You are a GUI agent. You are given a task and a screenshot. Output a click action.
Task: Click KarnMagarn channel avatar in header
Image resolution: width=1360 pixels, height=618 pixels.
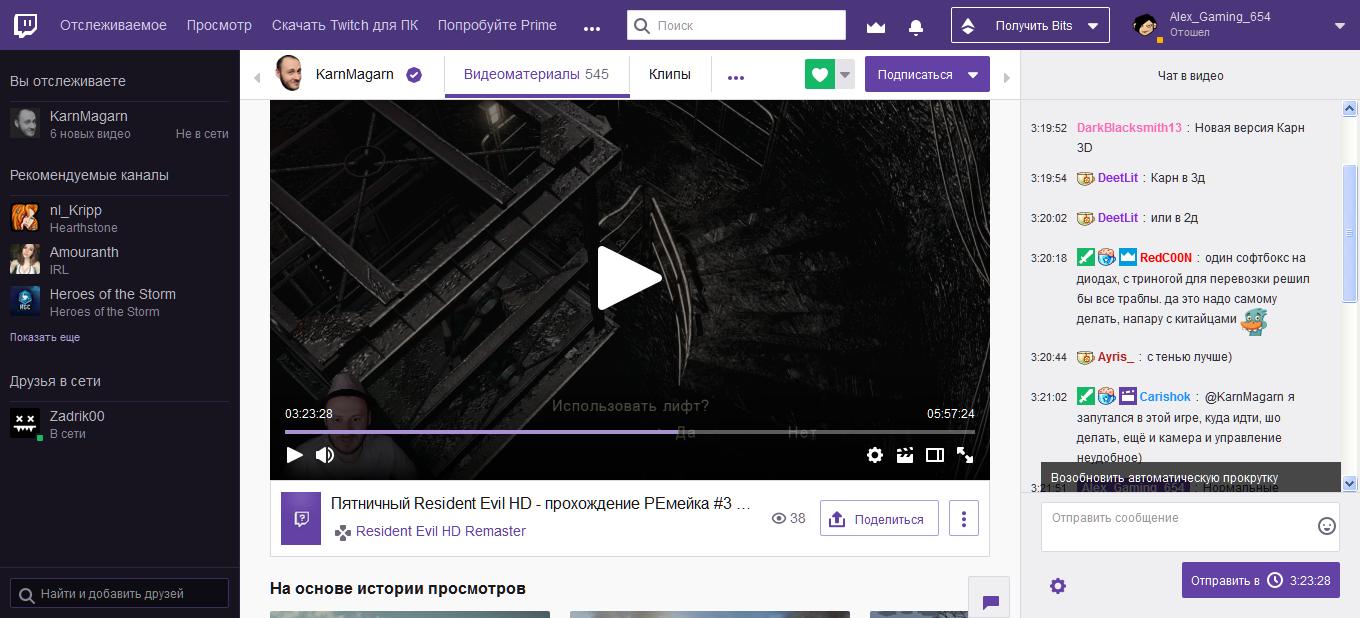tap(289, 73)
